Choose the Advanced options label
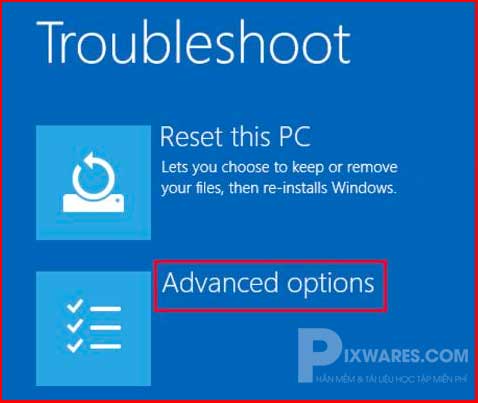 pos(268,284)
